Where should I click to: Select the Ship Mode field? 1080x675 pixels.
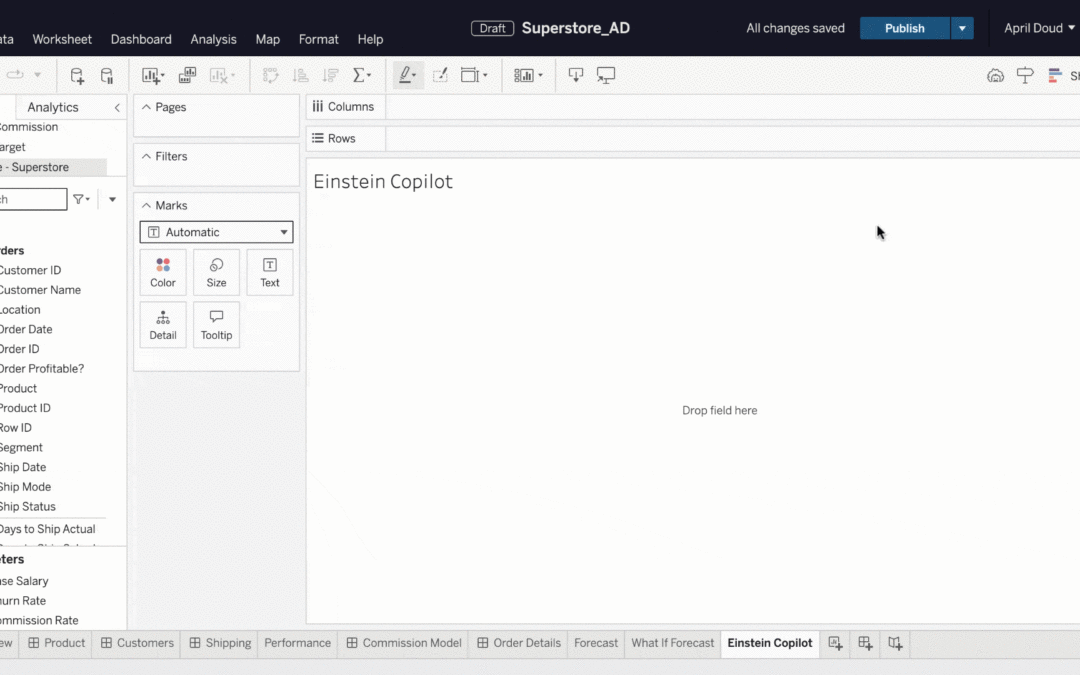point(25,487)
